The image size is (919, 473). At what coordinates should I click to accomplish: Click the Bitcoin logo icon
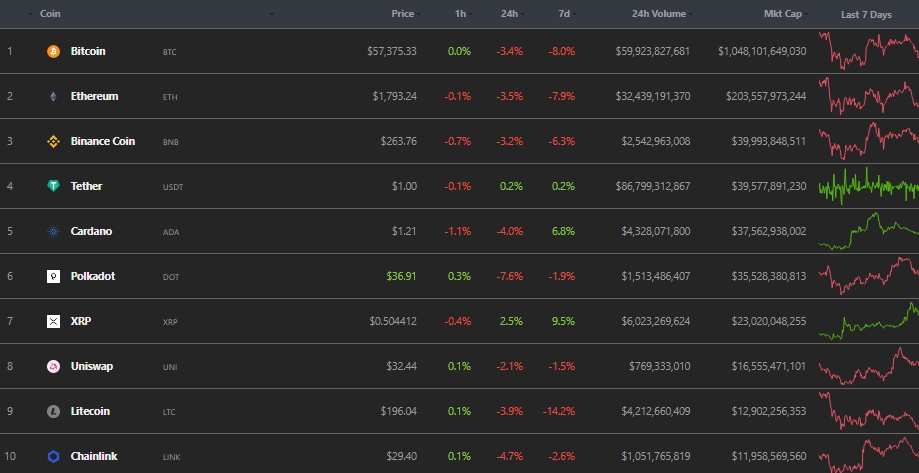(53, 51)
